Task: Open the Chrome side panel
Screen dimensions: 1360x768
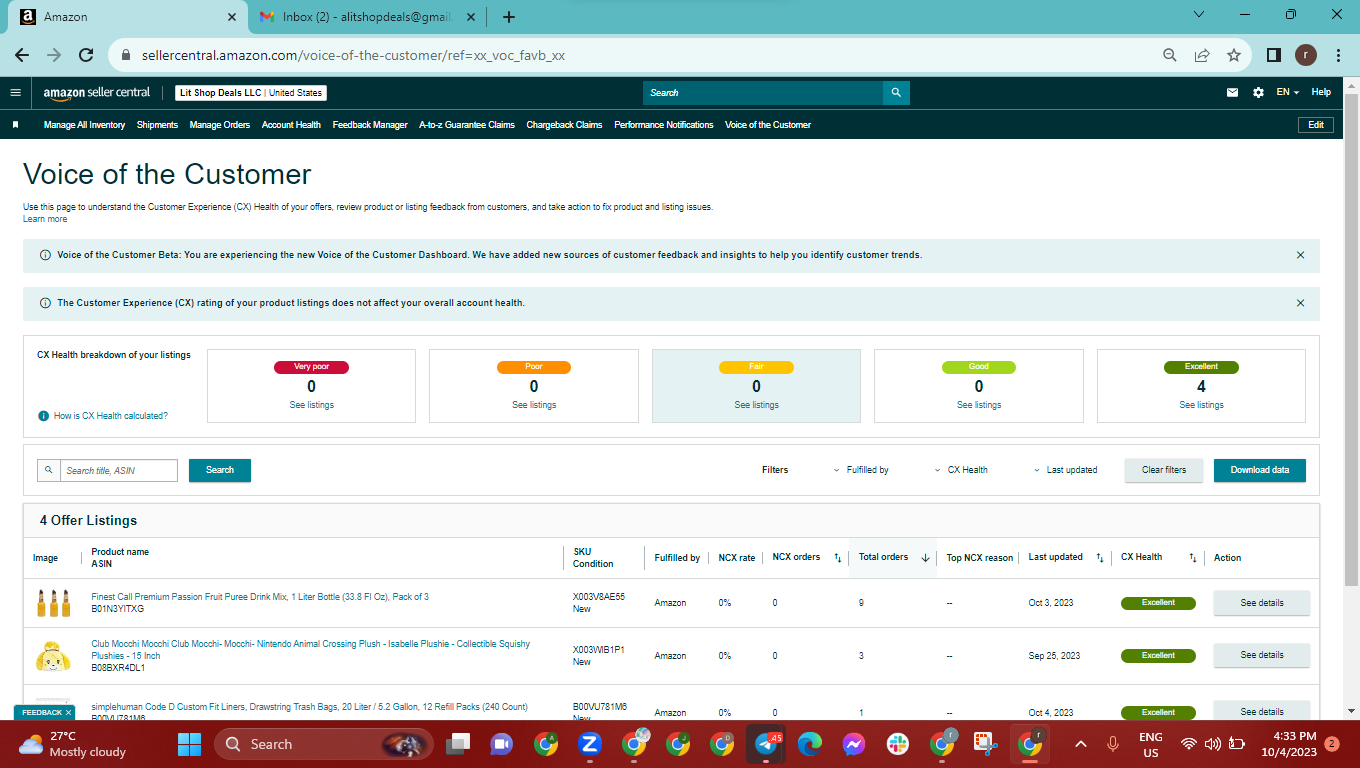Action: [1274, 56]
